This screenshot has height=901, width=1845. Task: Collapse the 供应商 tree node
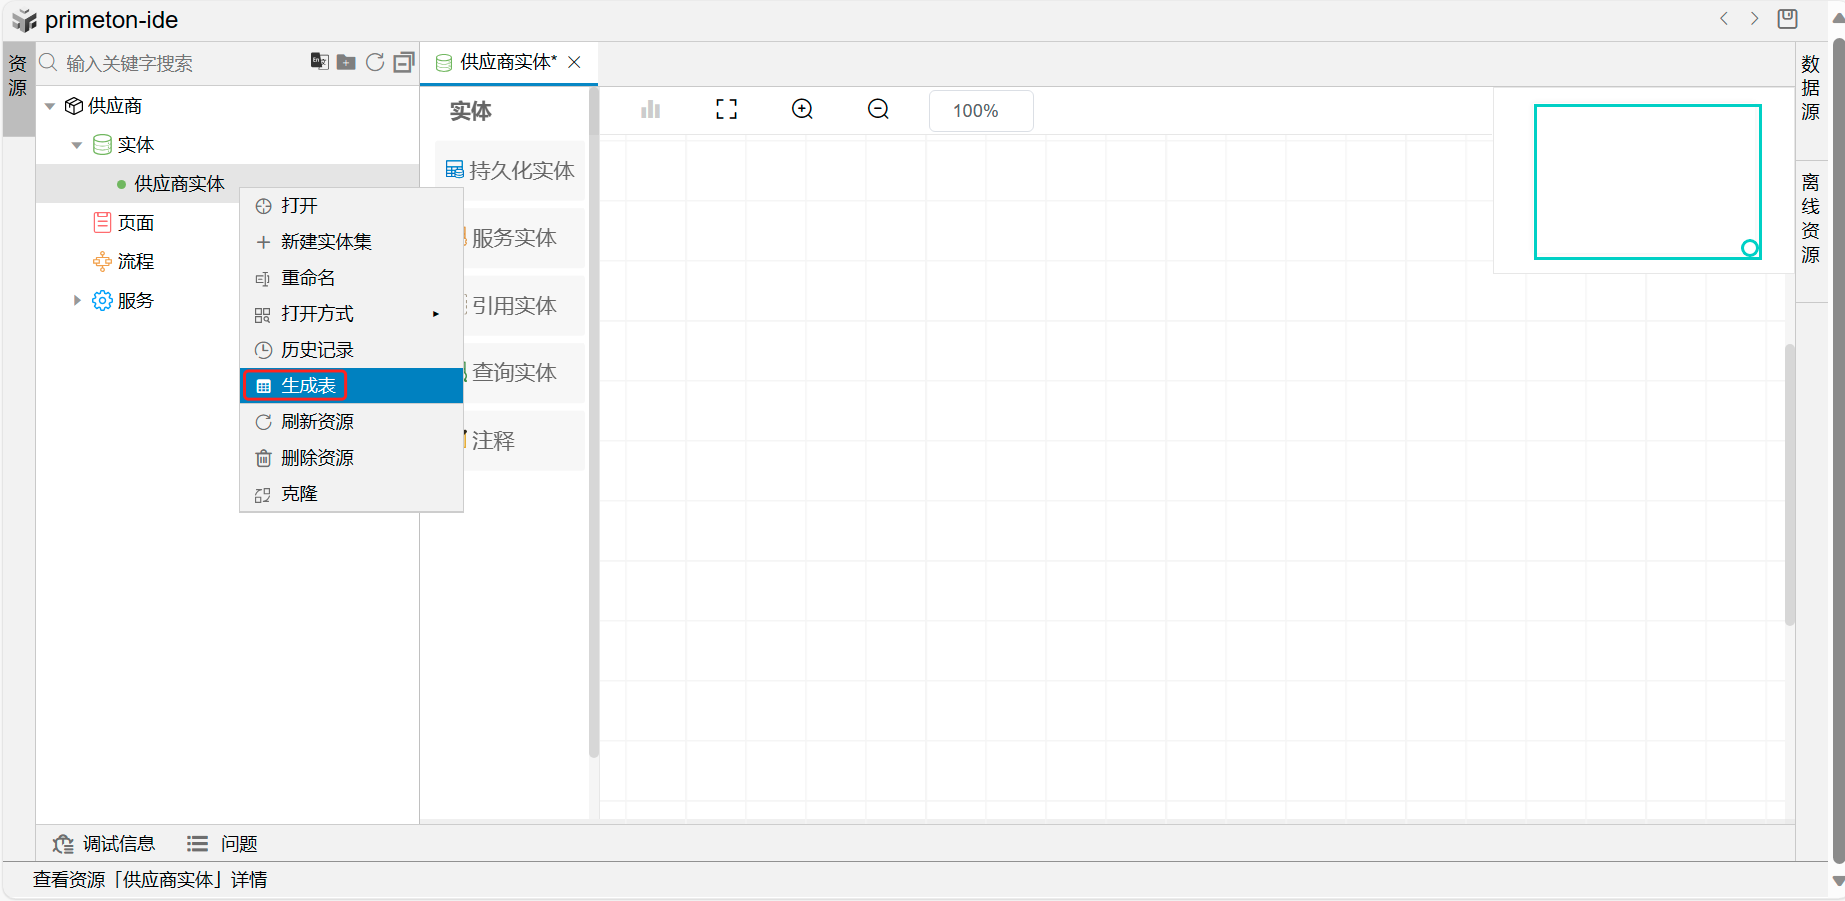coord(50,106)
